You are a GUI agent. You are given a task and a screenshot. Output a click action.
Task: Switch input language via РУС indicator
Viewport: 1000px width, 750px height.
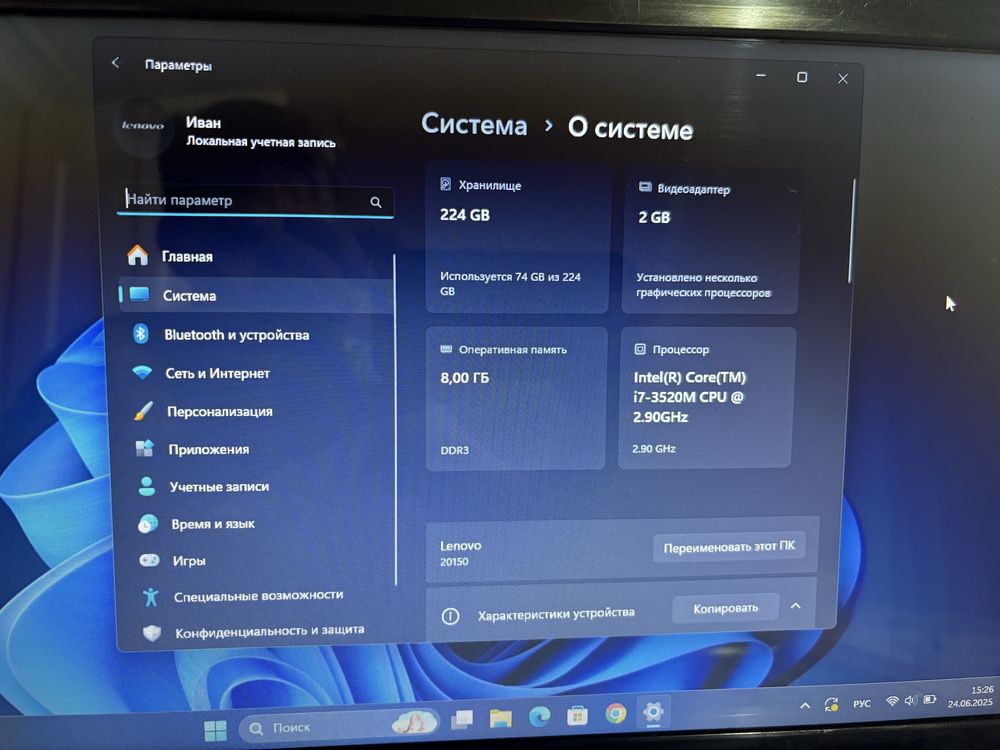pos(862,703)
